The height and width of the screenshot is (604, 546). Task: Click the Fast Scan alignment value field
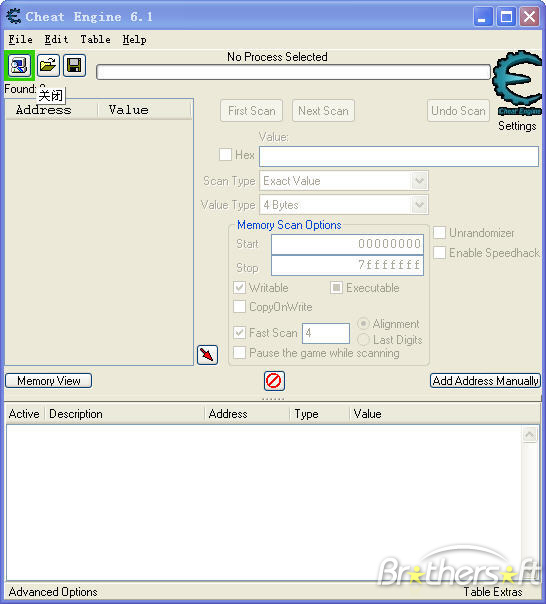point(326,333)
